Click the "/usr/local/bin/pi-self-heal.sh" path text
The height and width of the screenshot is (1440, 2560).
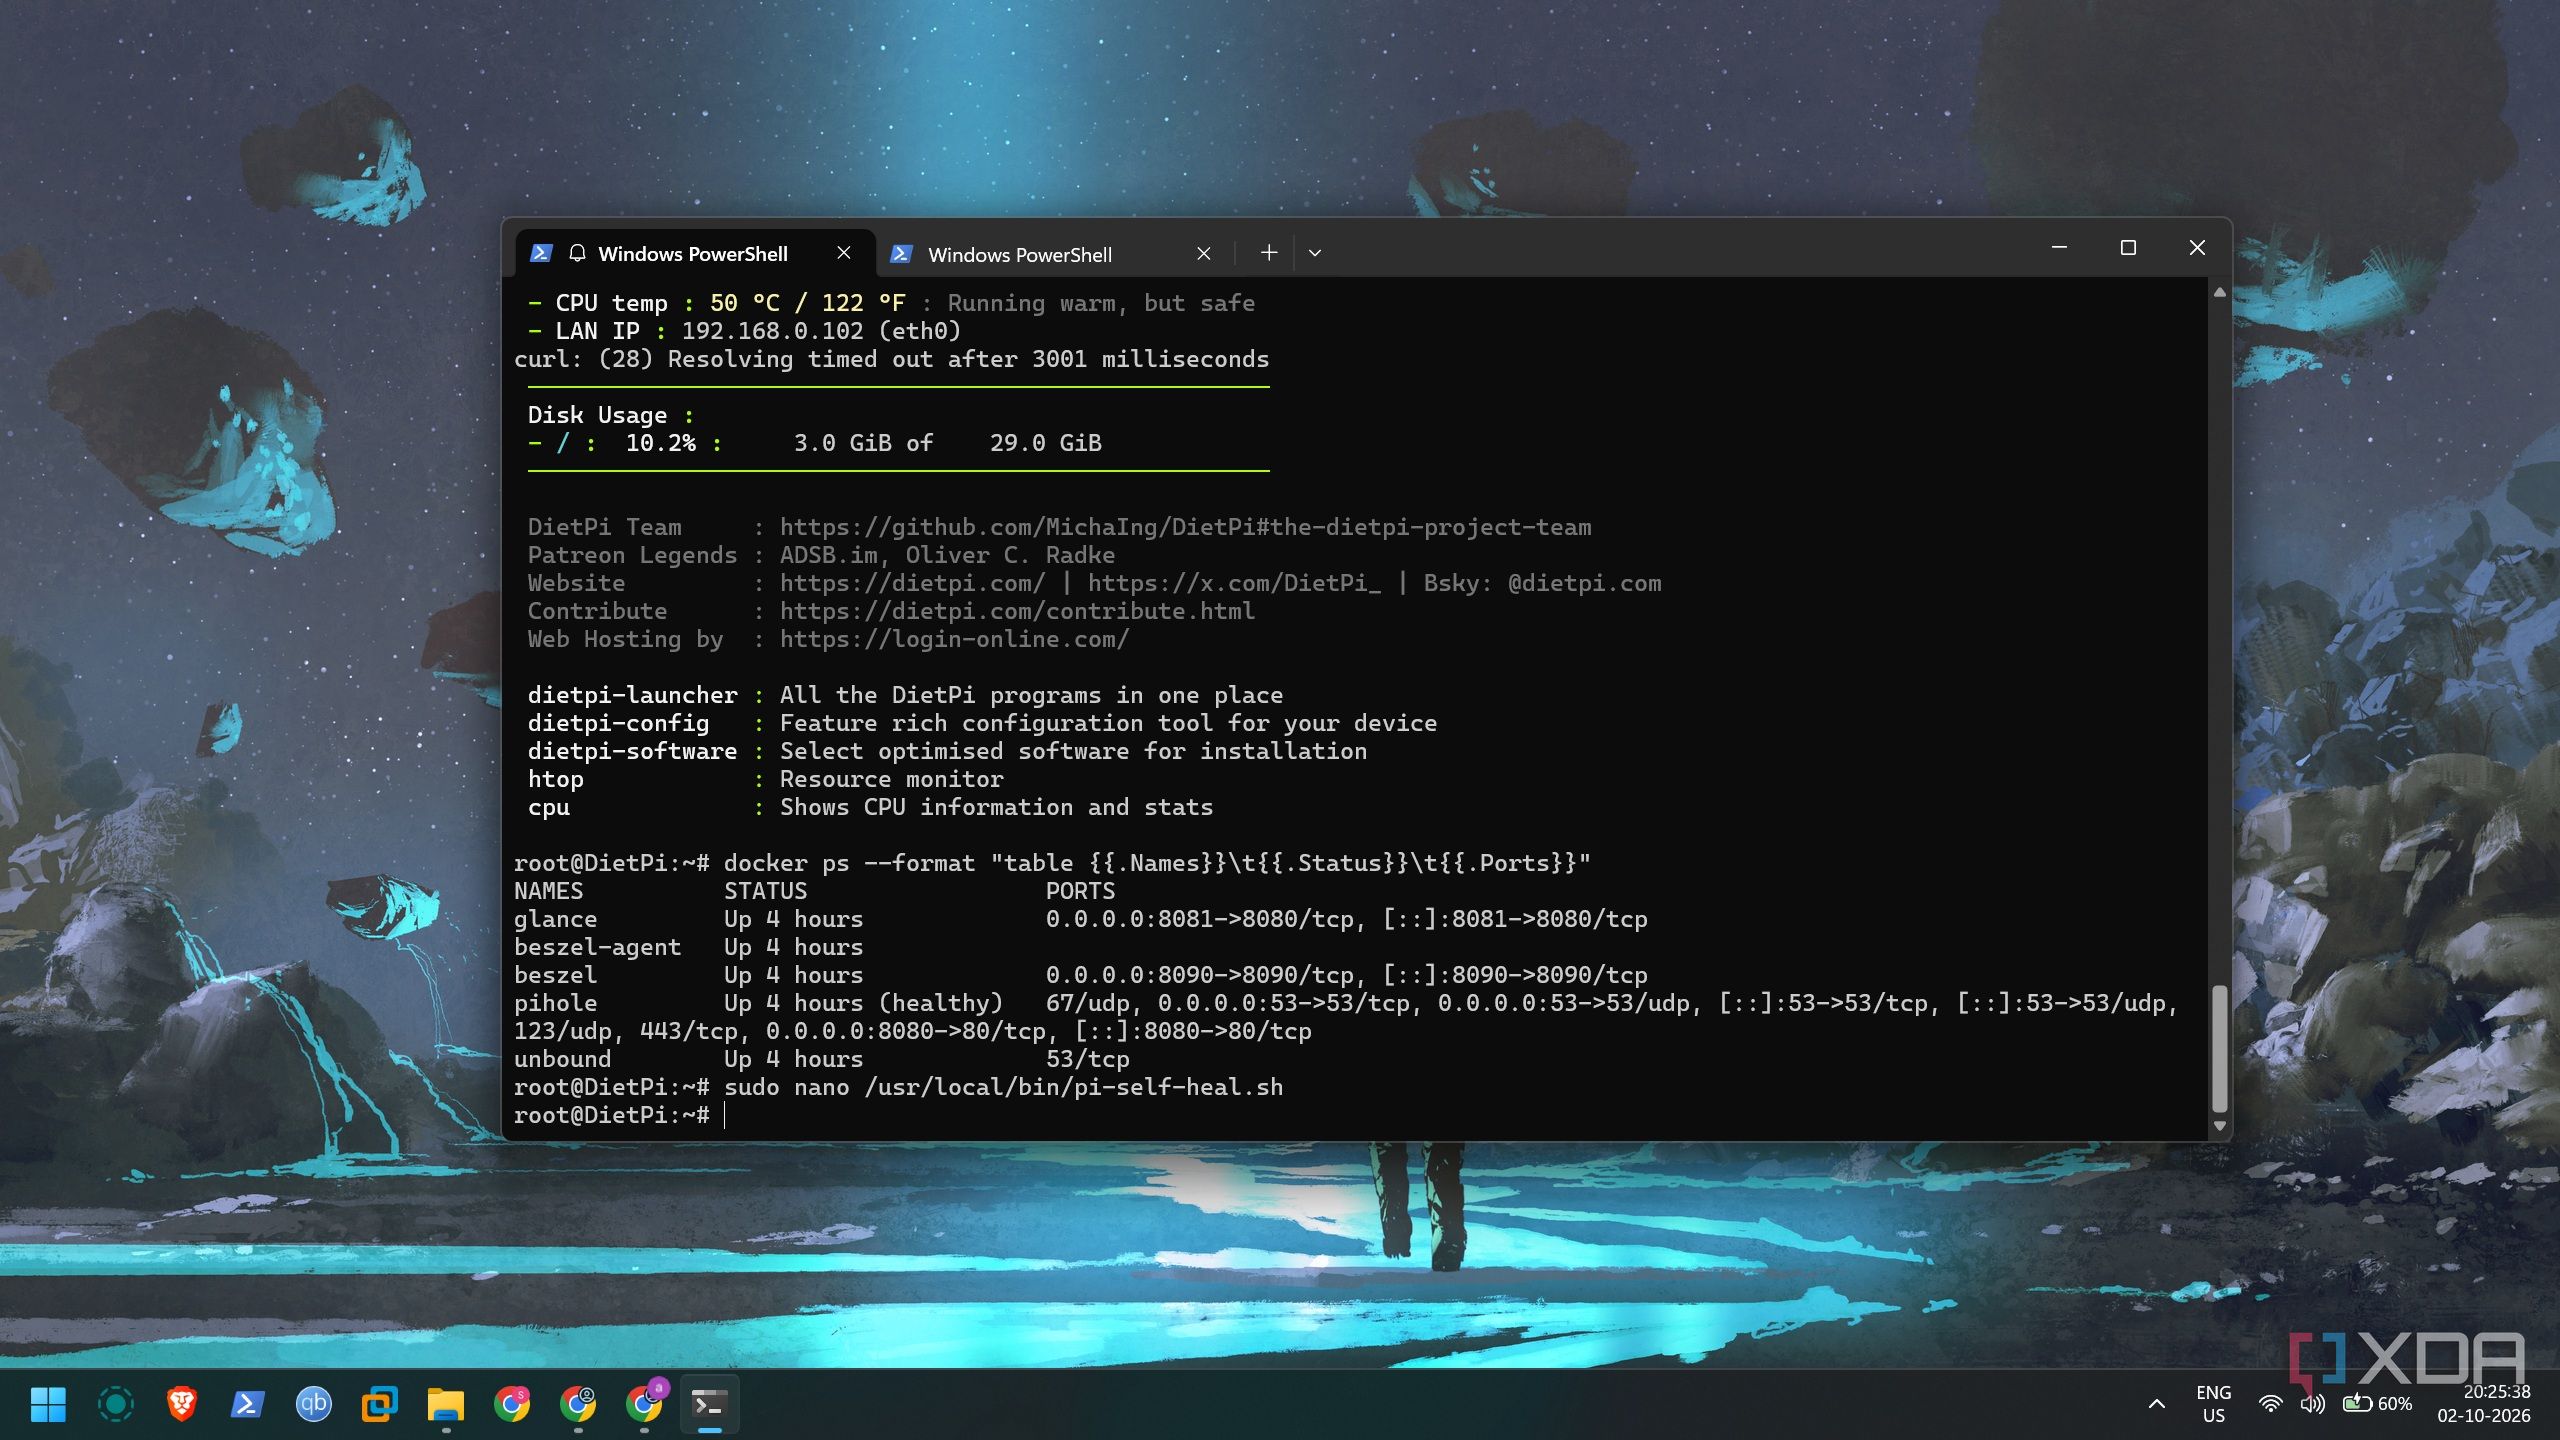coord(1073,1087)
